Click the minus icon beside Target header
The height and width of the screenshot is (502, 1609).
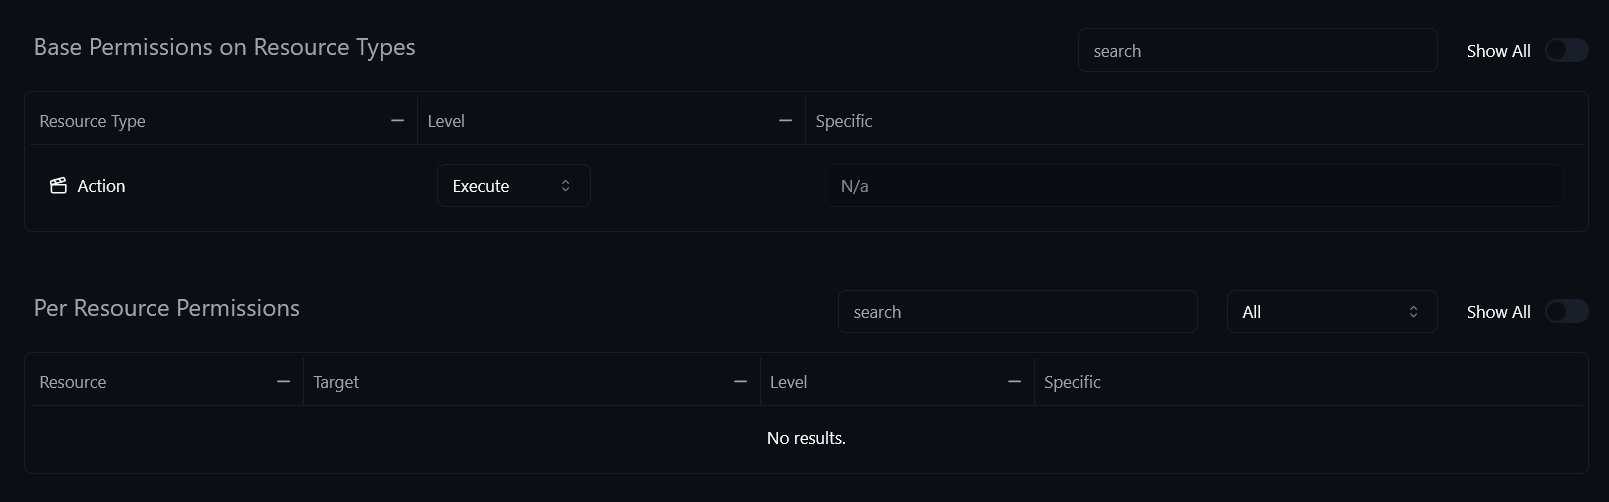[x=740, y=382]
